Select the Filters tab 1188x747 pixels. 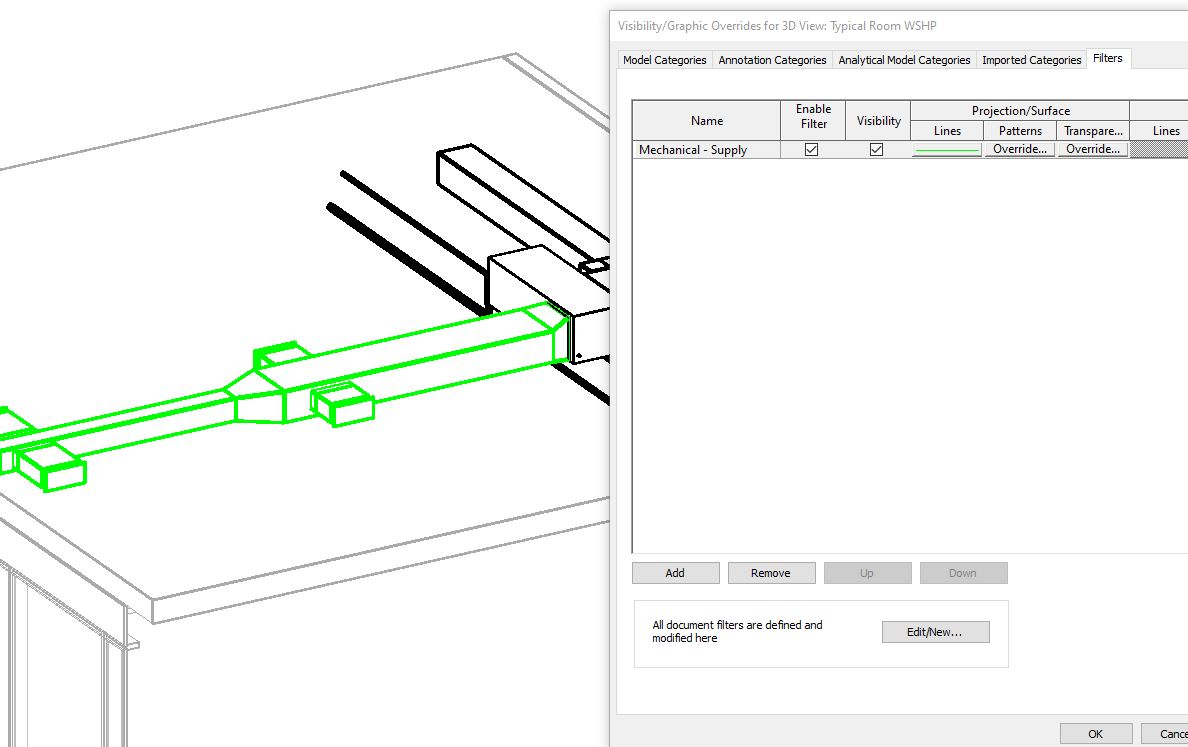(x=1108, y=57)
